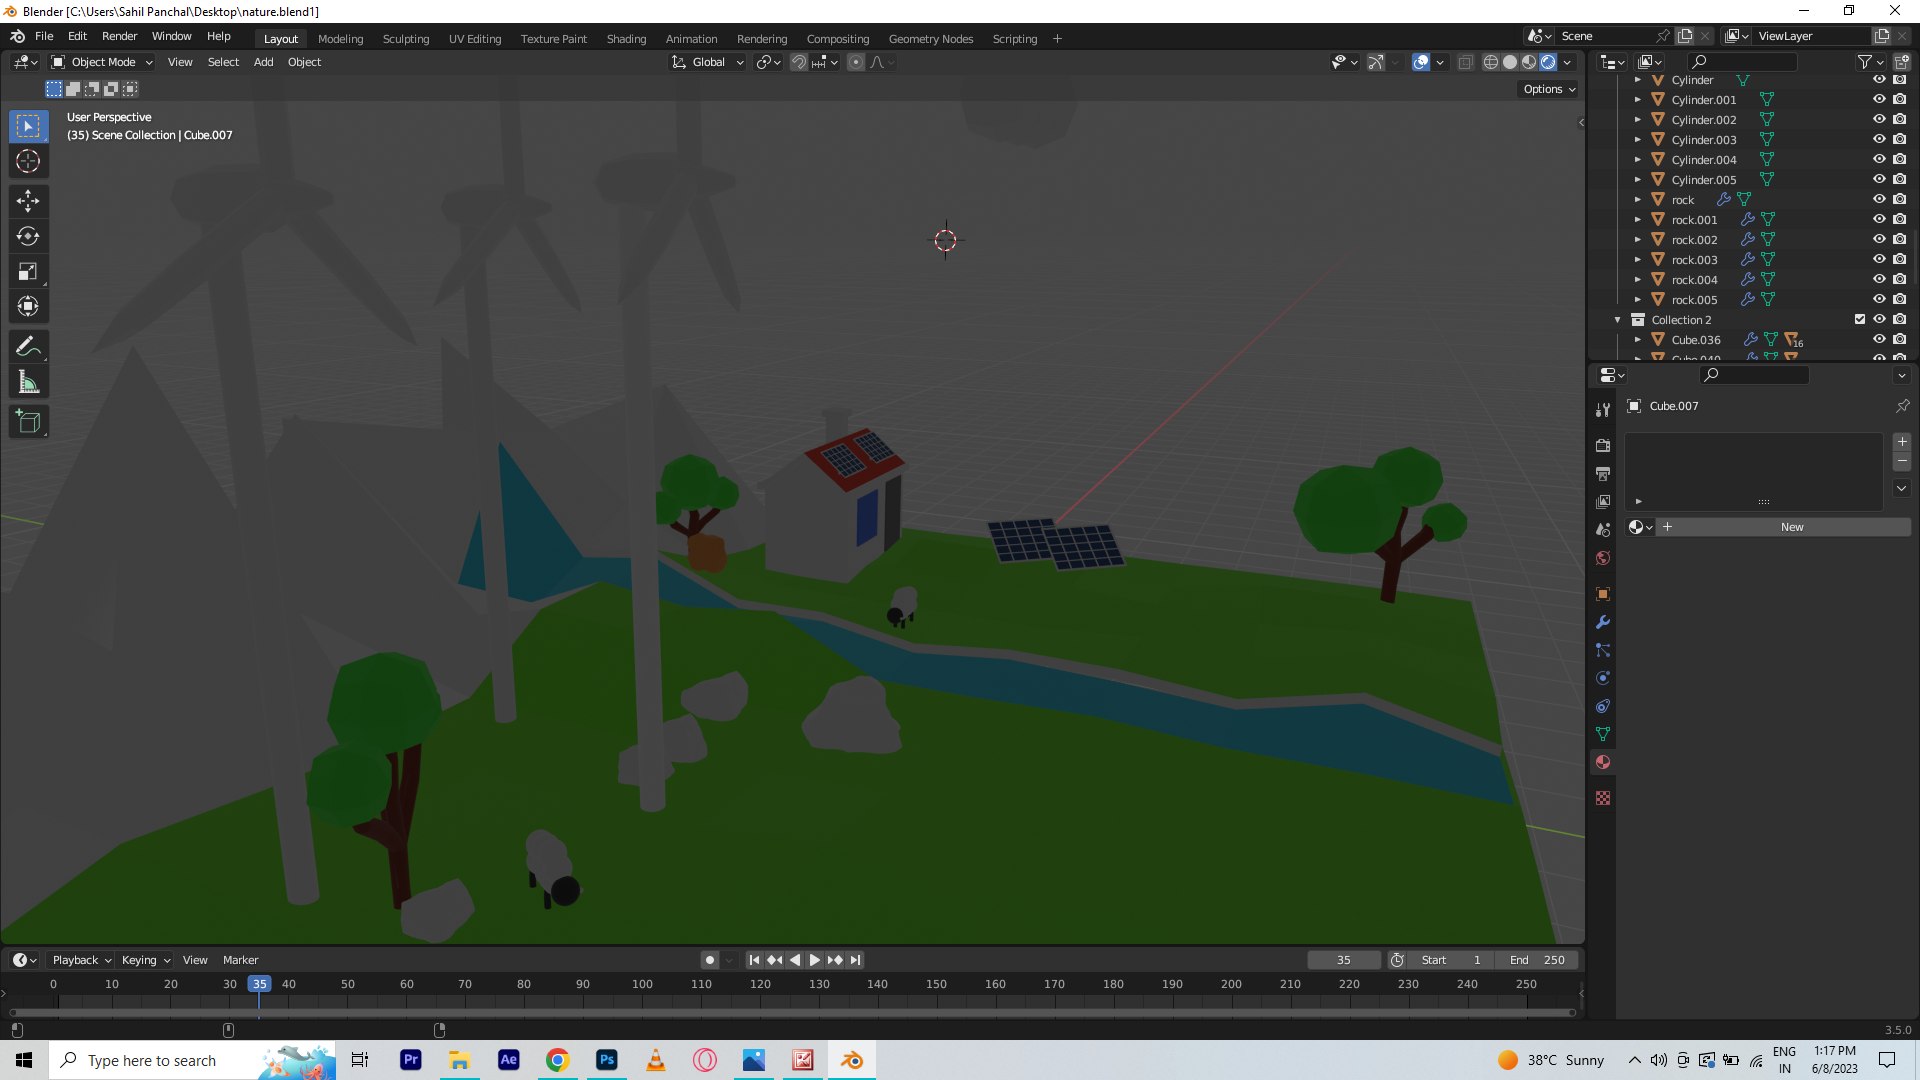Switch to the UV Editing workspace tab
The image size is (1920, 1080).
475,39
